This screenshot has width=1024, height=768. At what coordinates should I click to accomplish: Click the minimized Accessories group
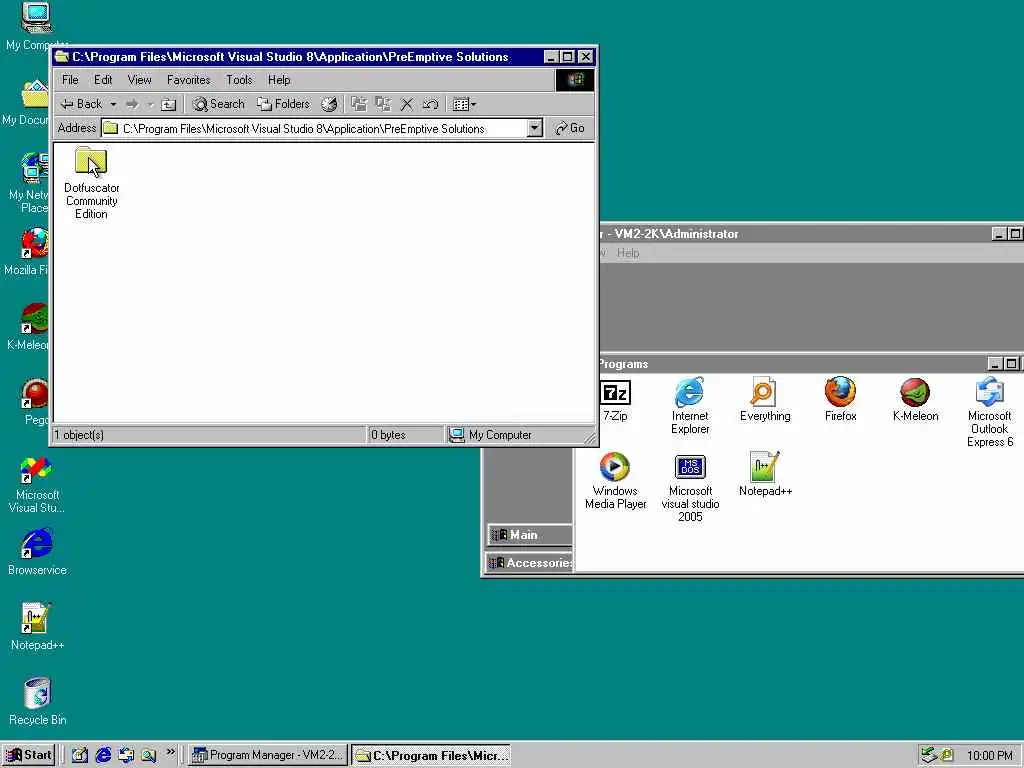(x=530, y=562)
